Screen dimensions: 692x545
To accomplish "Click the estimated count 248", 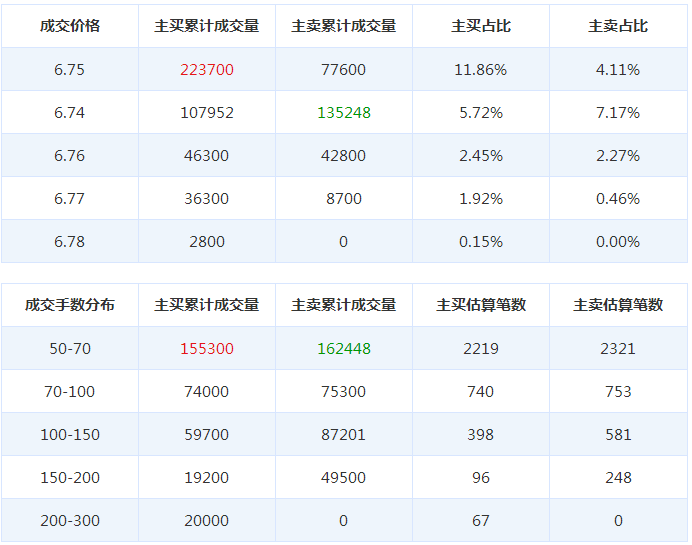I will (618, 477).
